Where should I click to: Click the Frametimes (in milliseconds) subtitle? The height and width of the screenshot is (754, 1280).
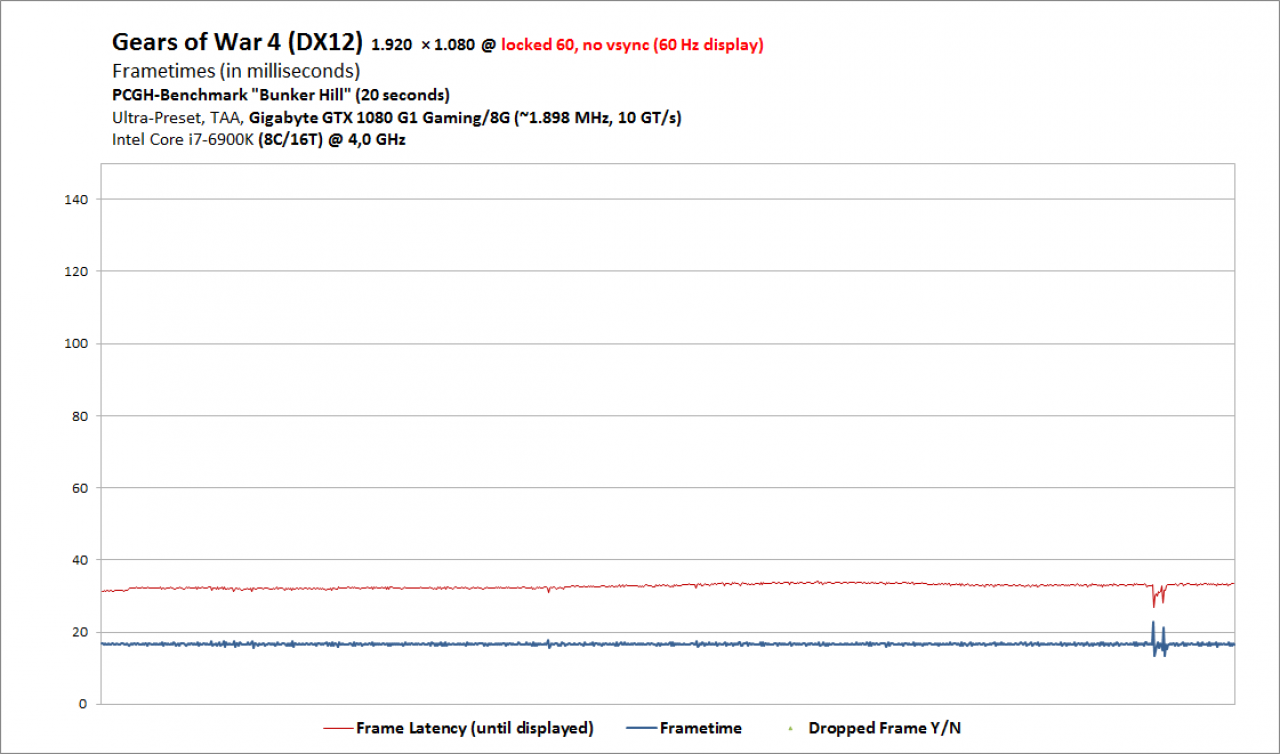coord(236,71)
